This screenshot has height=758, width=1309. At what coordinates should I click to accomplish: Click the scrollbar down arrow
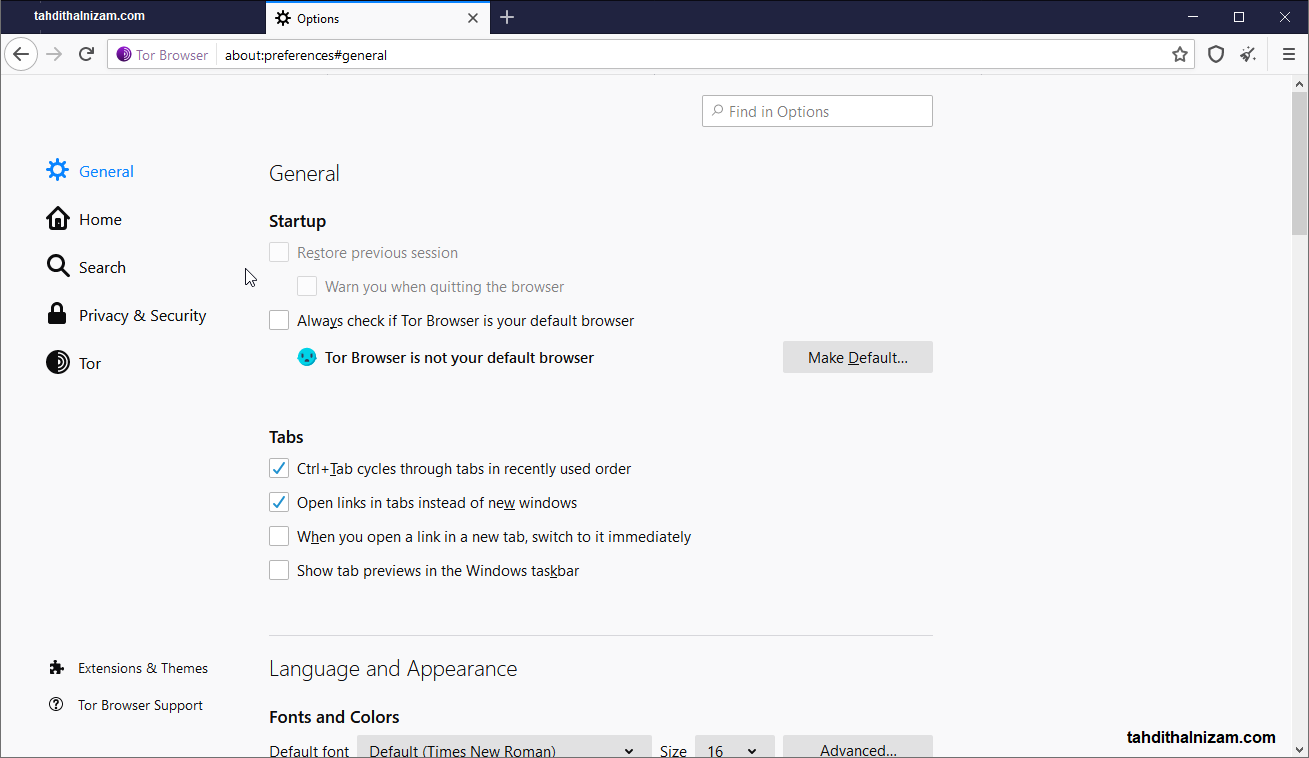[x=1300, y=748]
